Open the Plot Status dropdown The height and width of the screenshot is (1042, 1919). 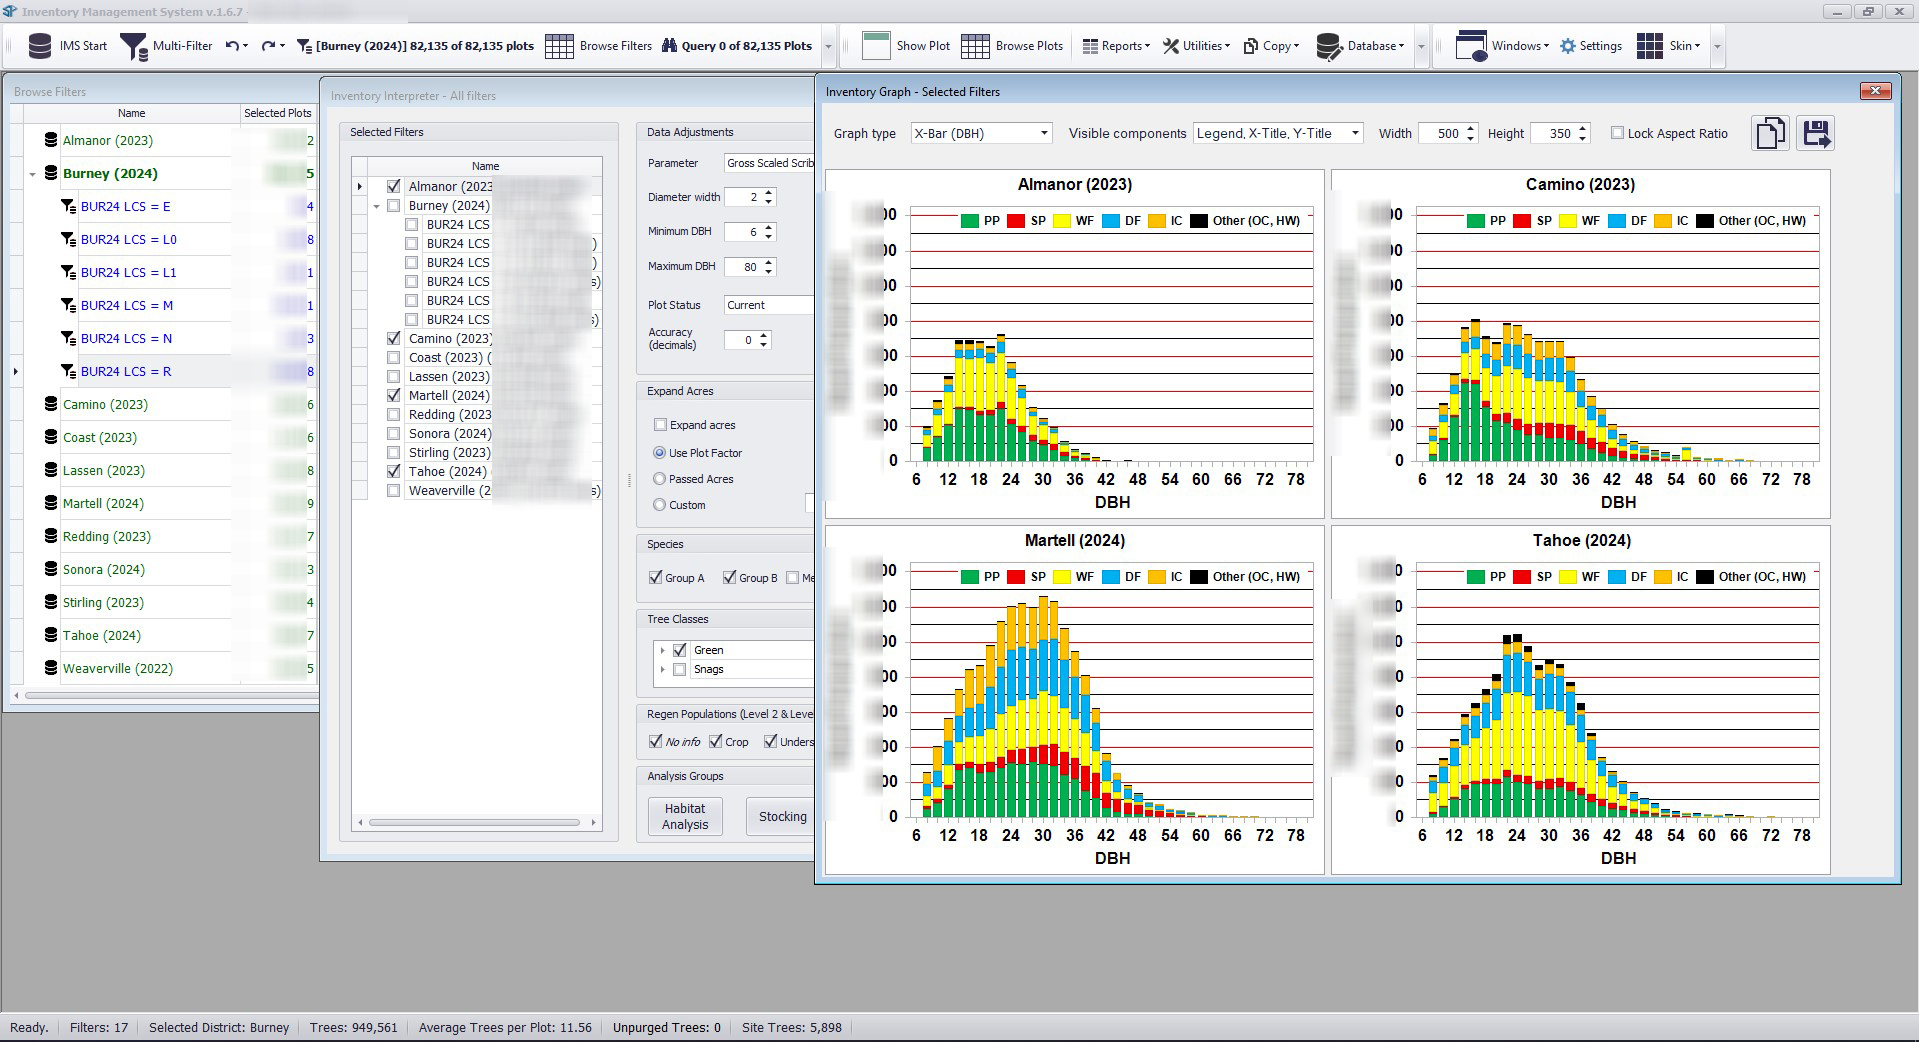point(769,305)
